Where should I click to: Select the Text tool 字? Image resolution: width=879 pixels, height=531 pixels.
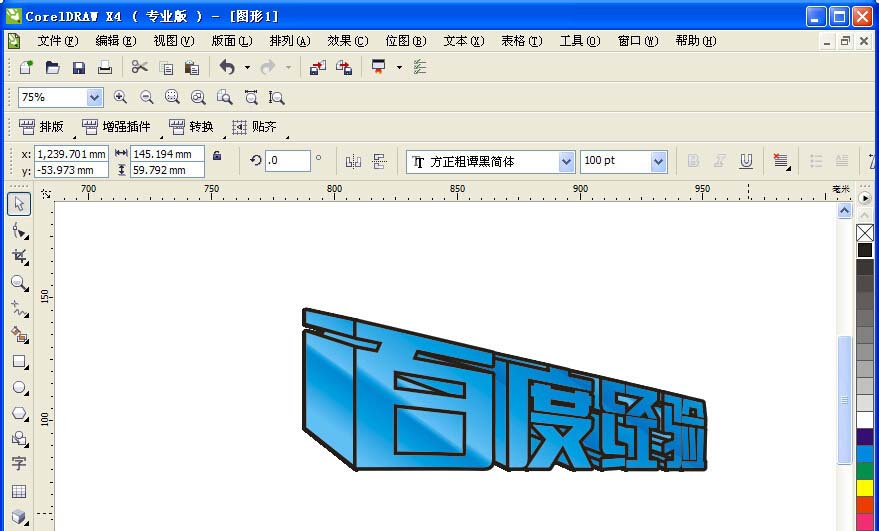click(x=18, y=464)
